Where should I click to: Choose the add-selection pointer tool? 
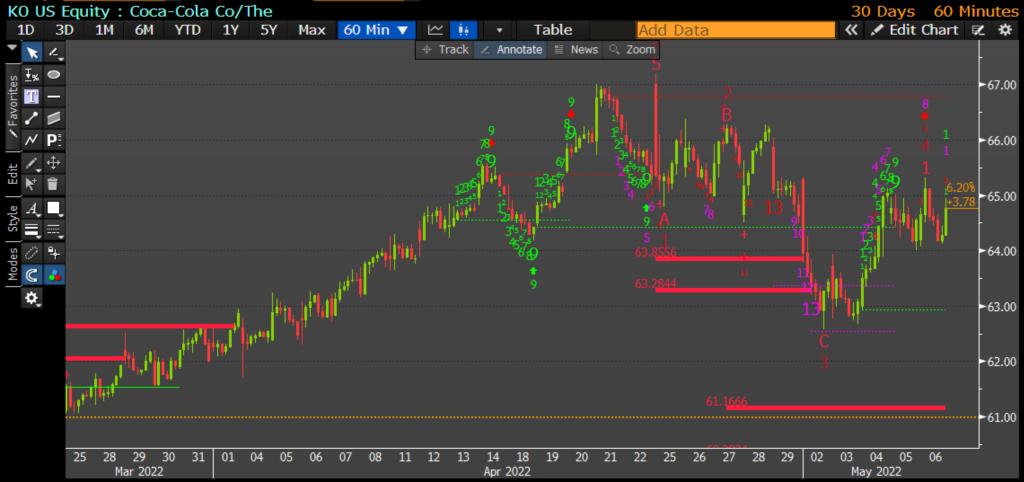pos(31,184)
